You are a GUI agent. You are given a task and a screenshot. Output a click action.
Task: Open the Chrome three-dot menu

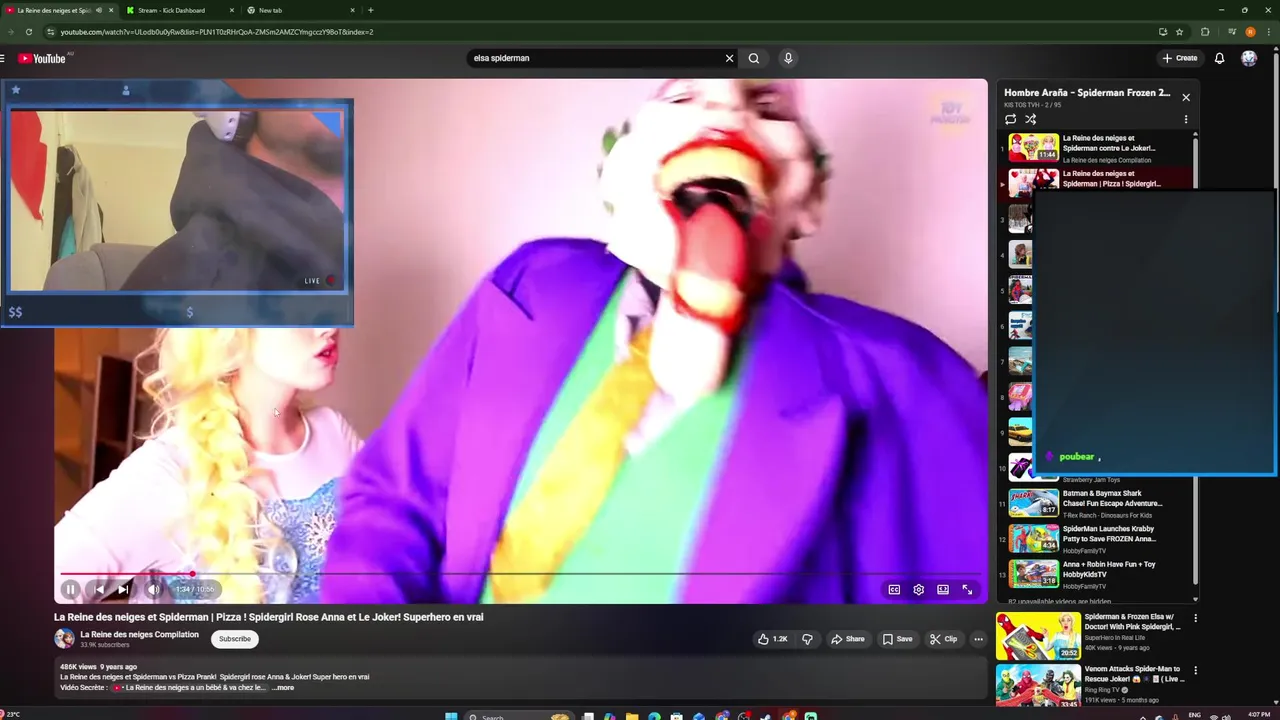click(1270, 32)
